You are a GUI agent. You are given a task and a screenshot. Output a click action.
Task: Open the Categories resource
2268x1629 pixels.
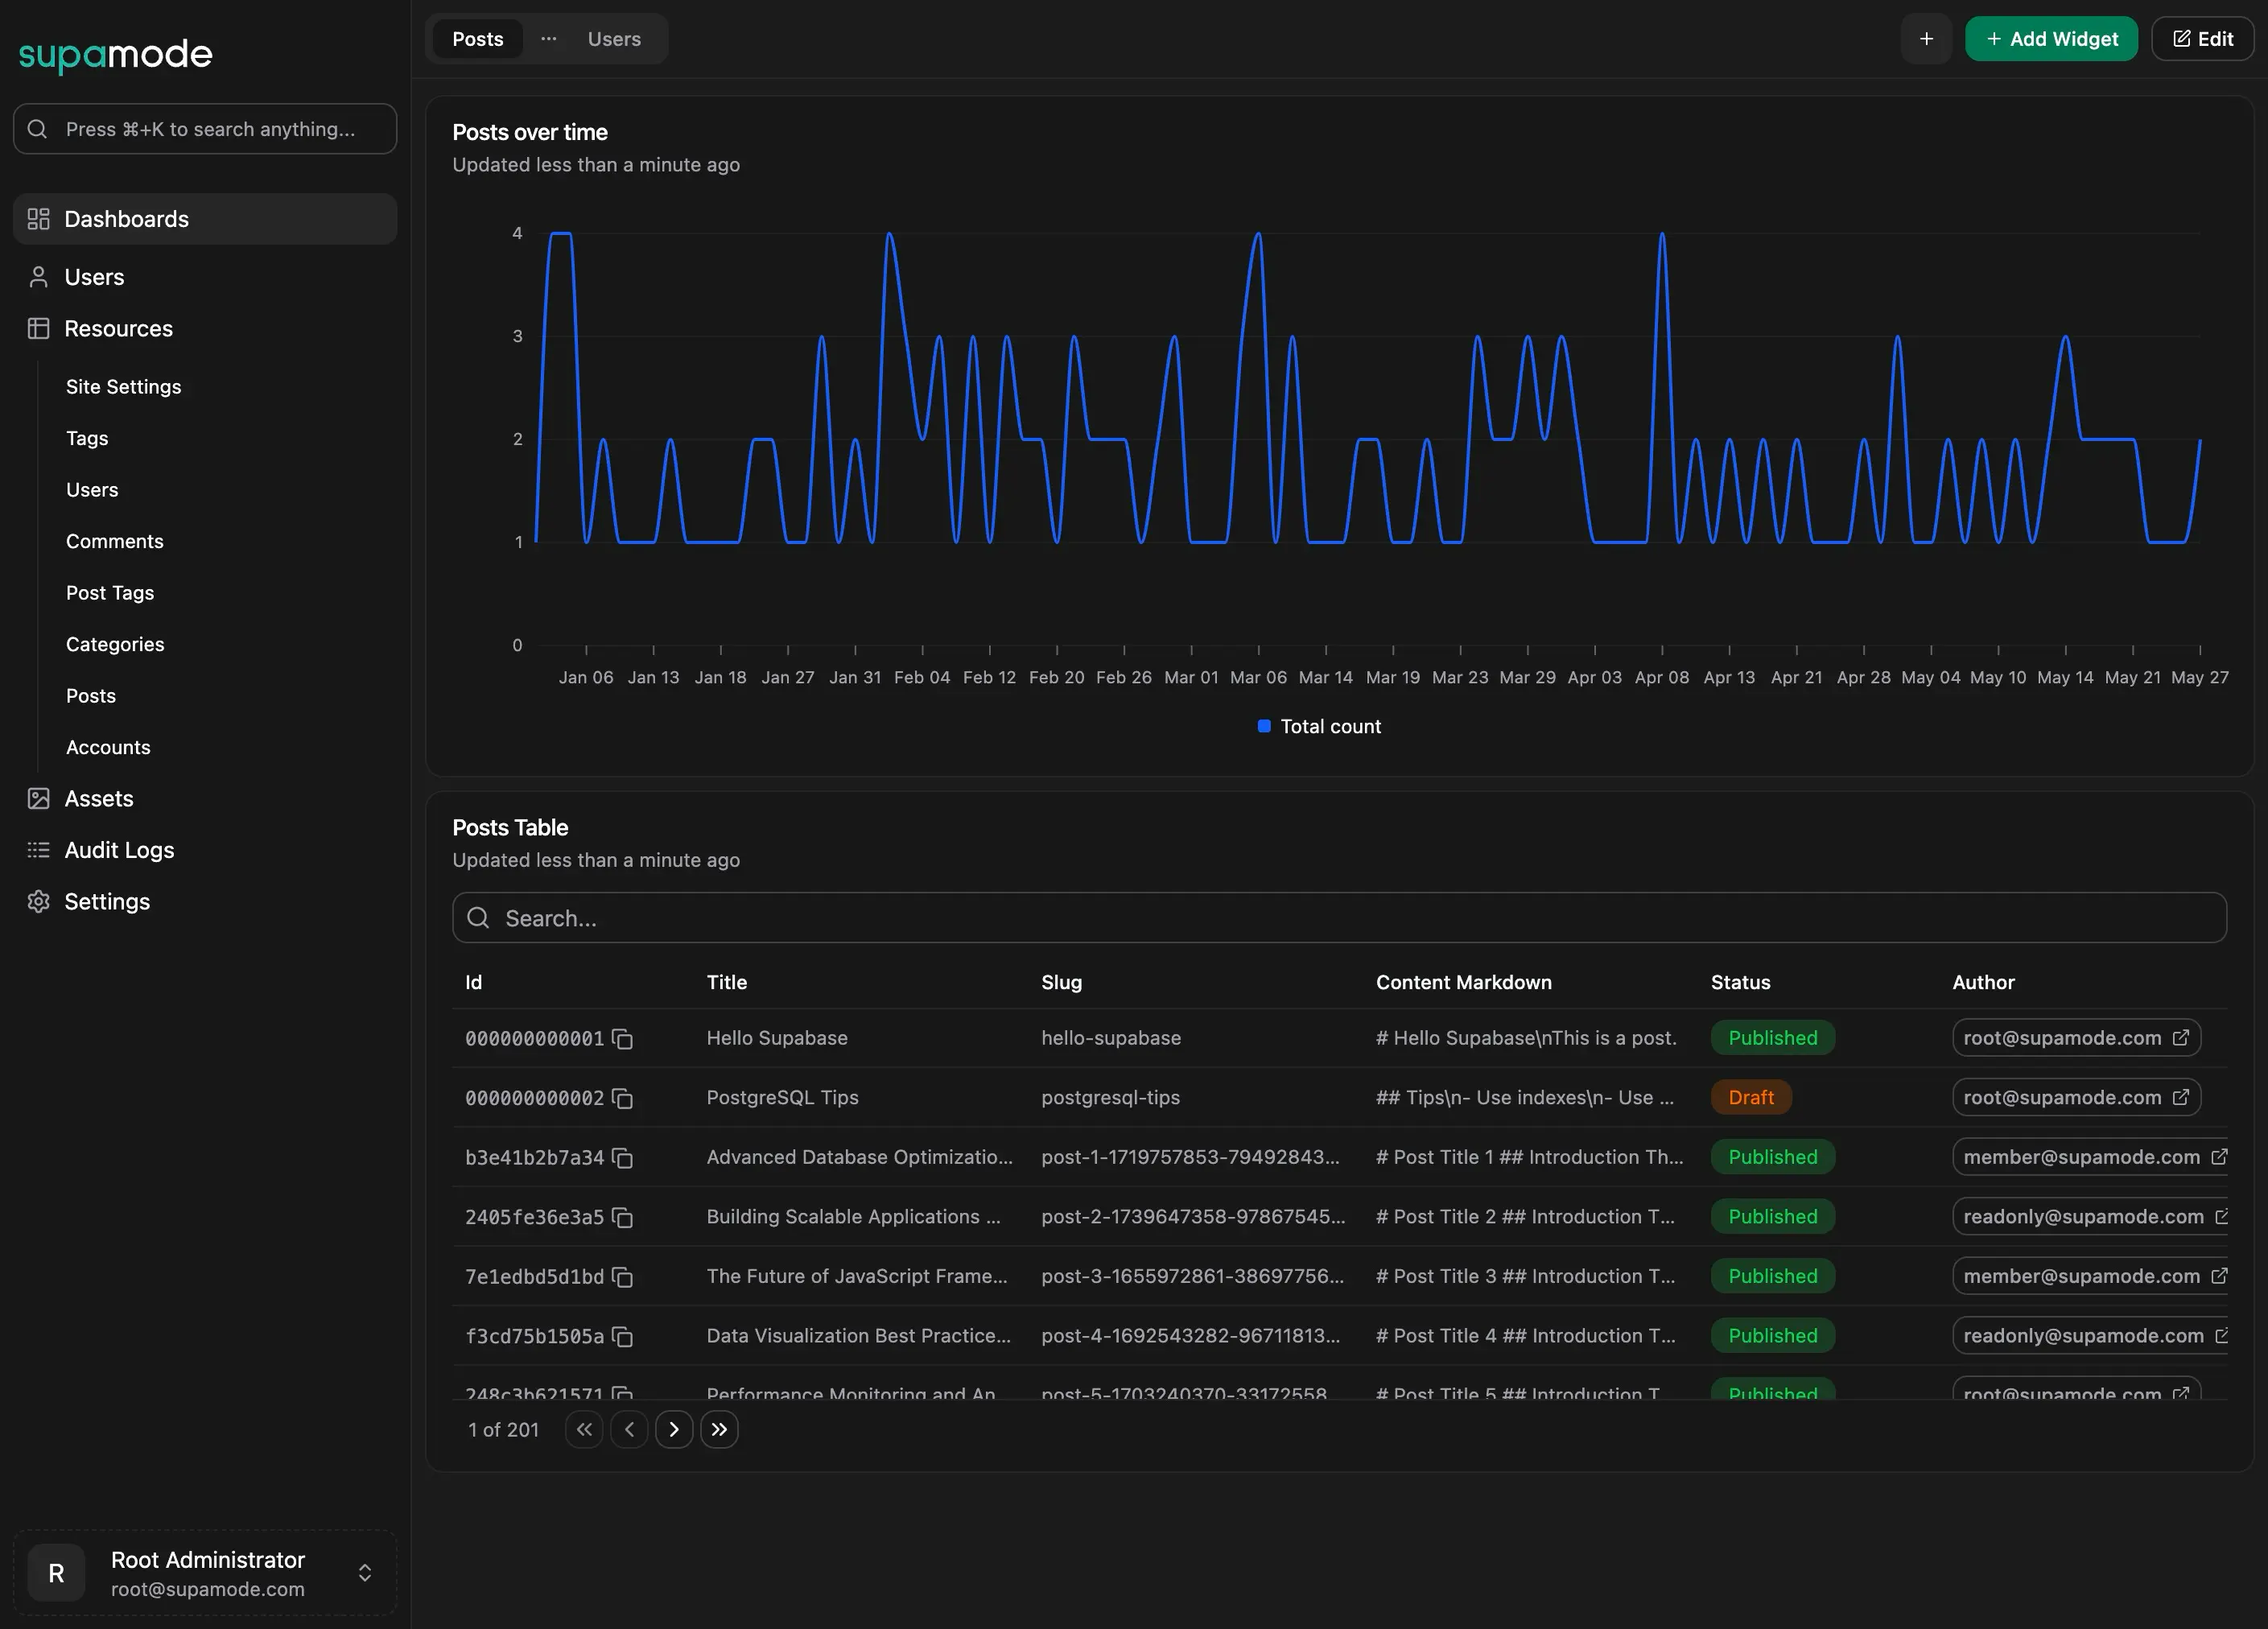(x=114, y=643)
